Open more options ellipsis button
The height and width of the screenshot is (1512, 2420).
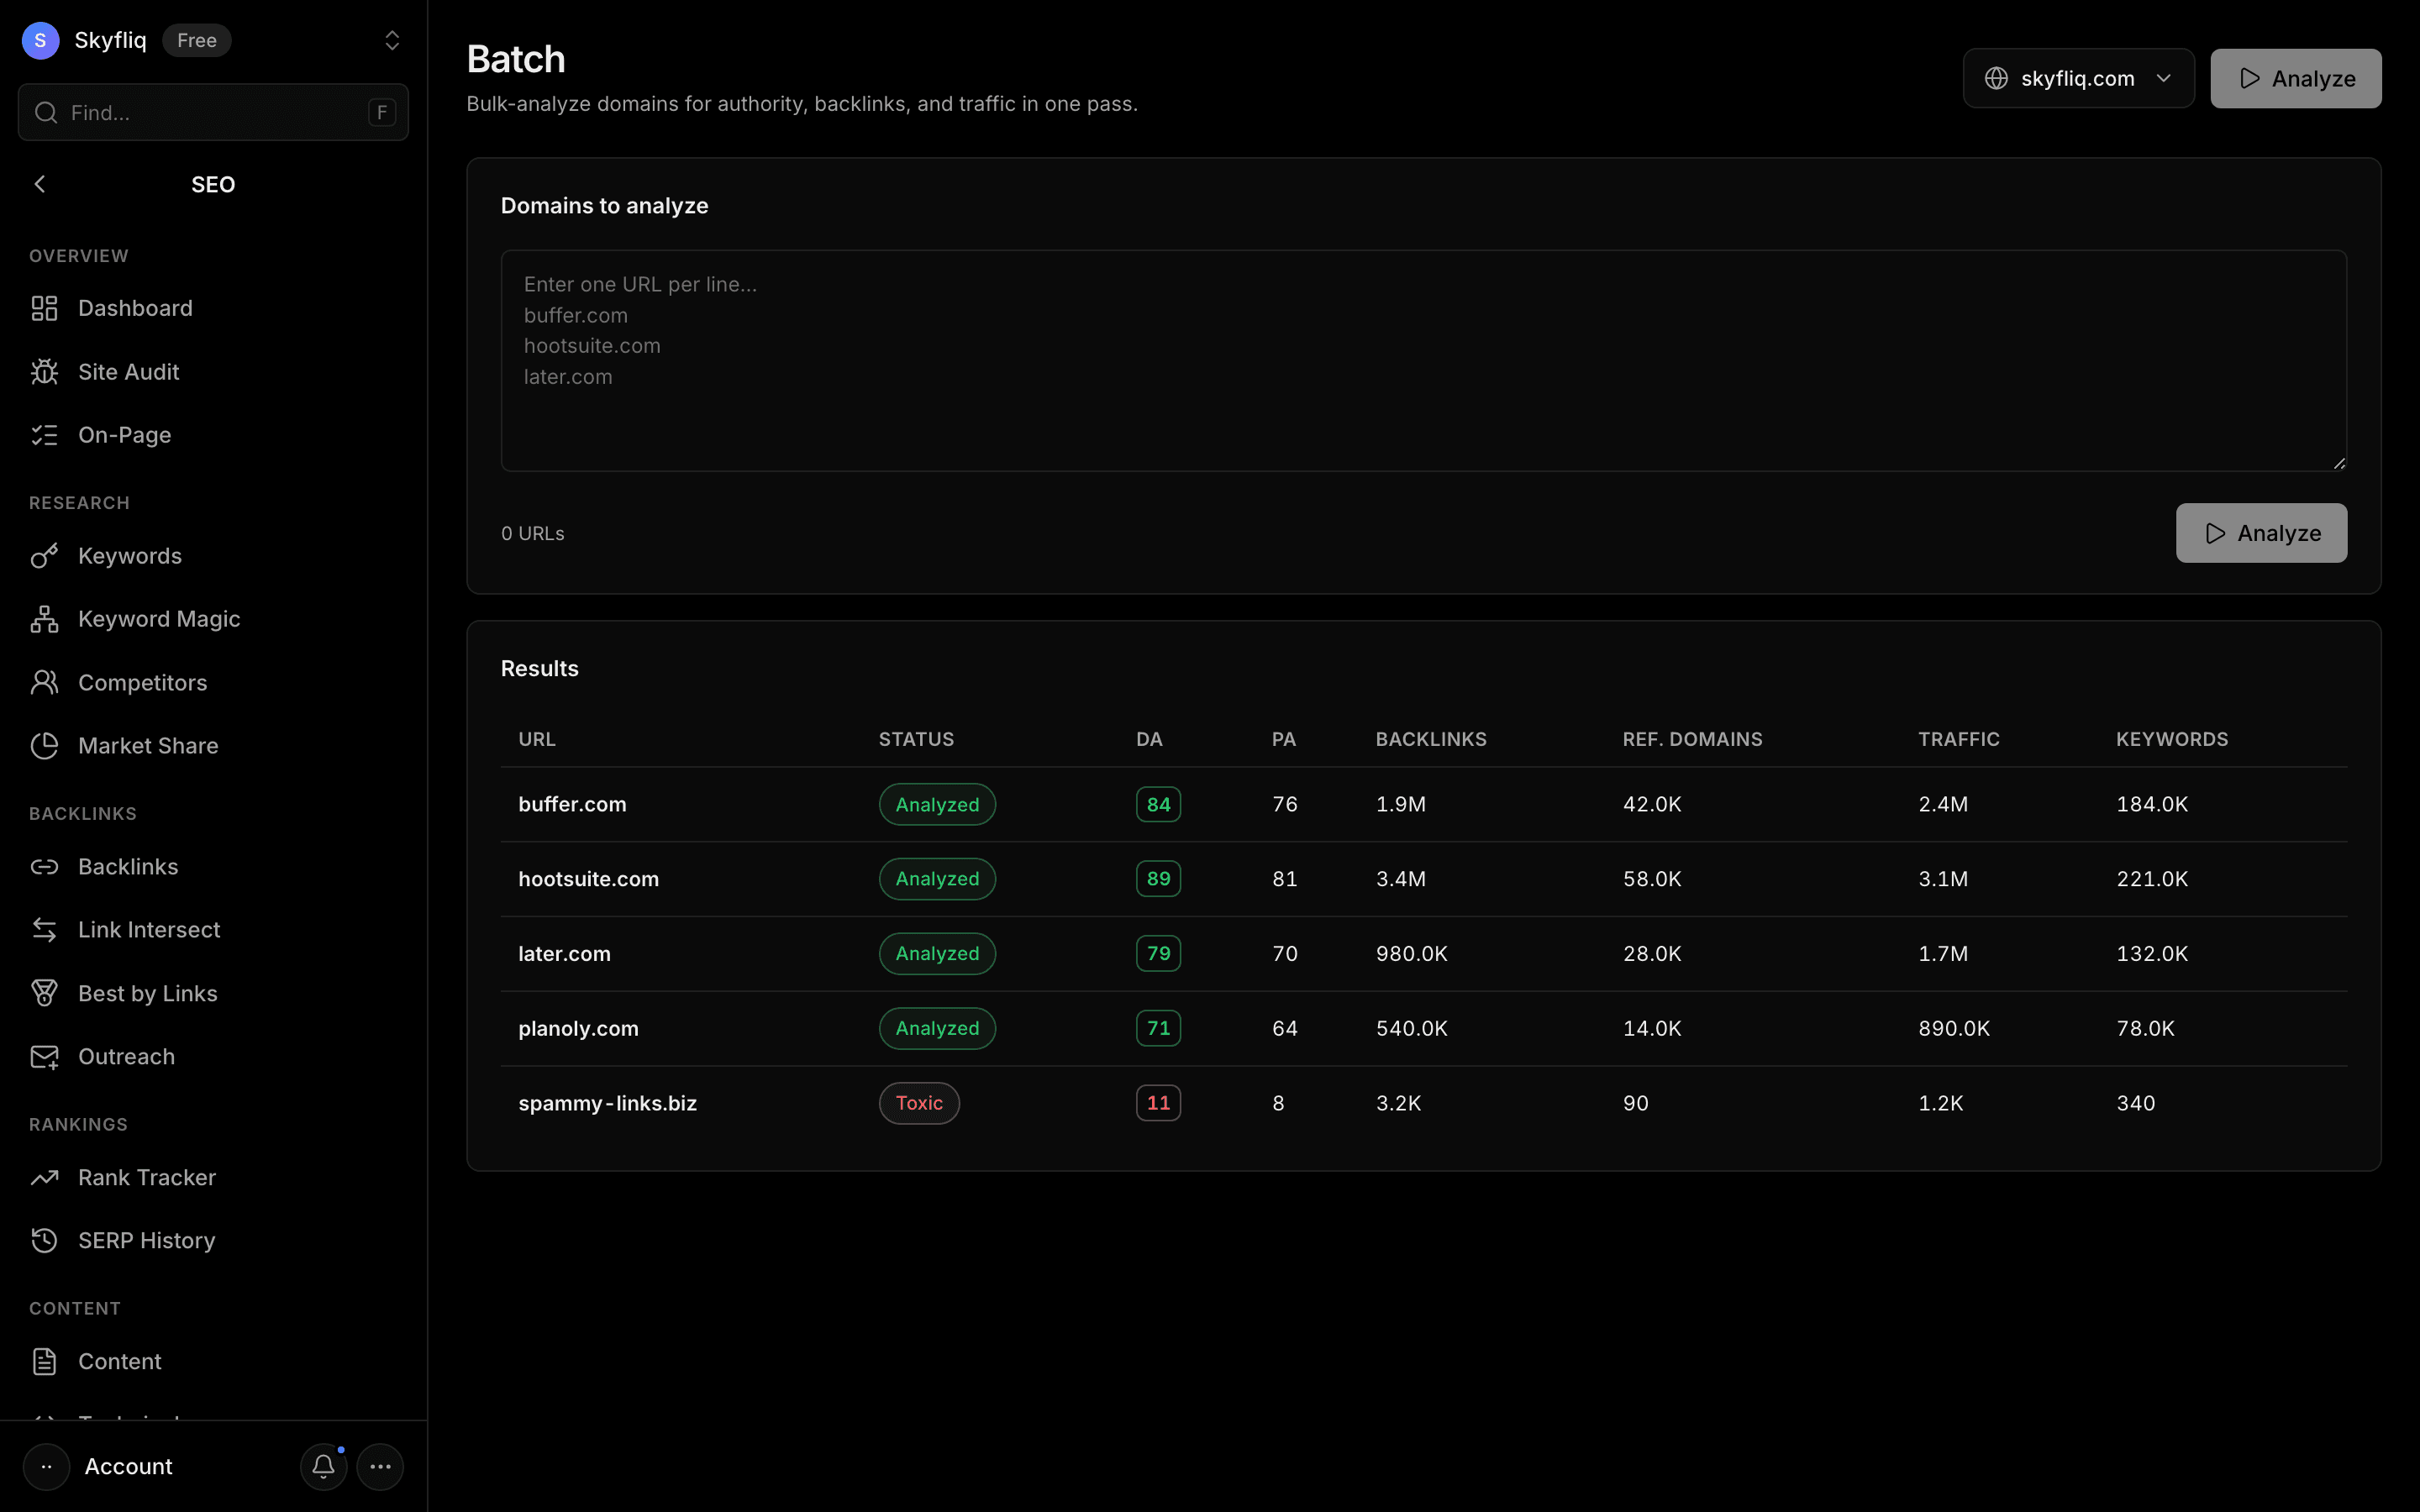pyautogui.click(x=380, y=1467)
